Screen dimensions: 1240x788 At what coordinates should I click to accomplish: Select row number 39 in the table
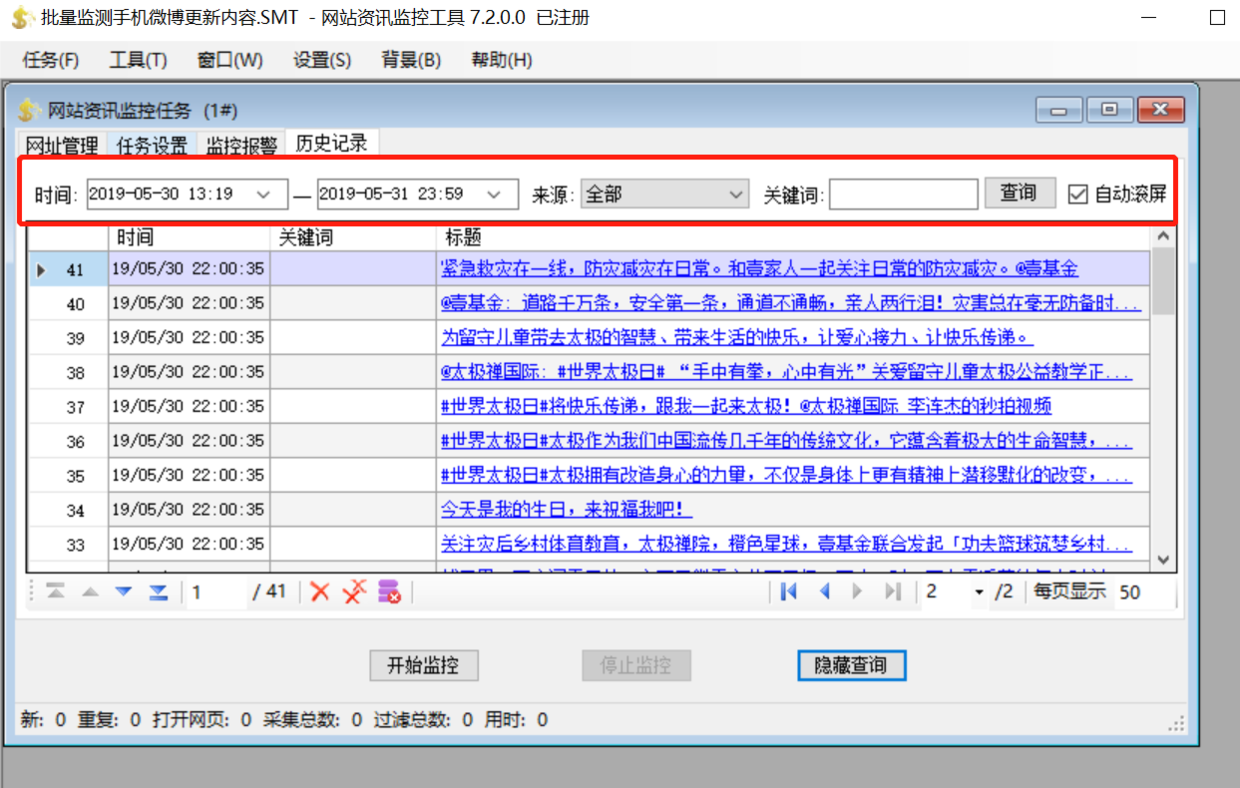click(x=68, y=338)
